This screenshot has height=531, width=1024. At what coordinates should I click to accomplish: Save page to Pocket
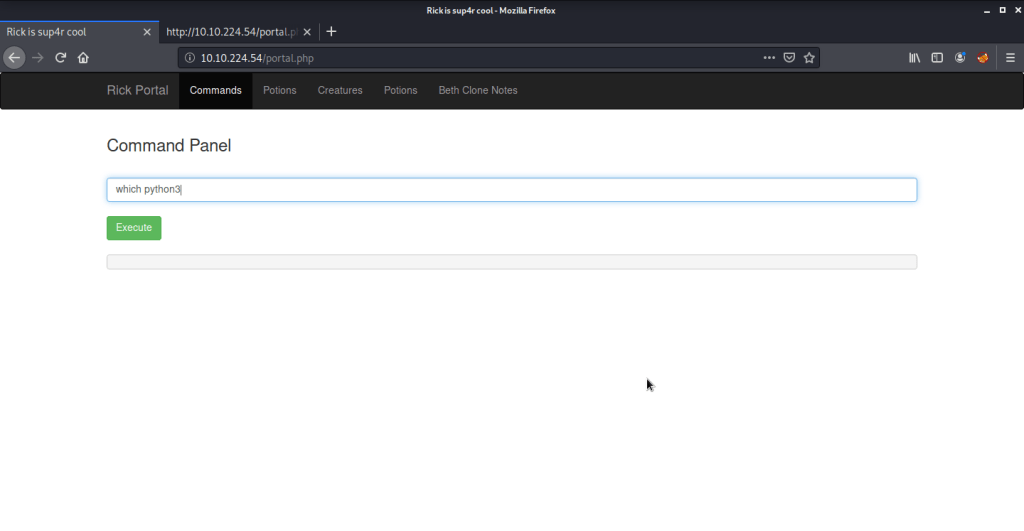[x=789, y=58]
